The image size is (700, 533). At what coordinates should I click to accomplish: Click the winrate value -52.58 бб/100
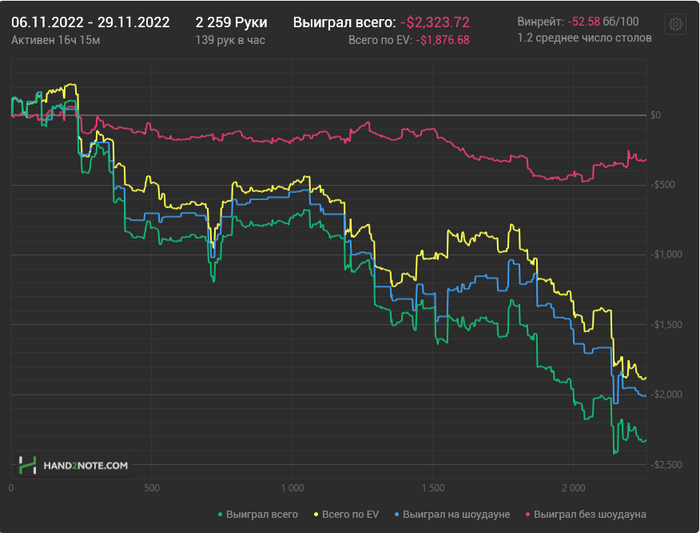coord(603,21)
